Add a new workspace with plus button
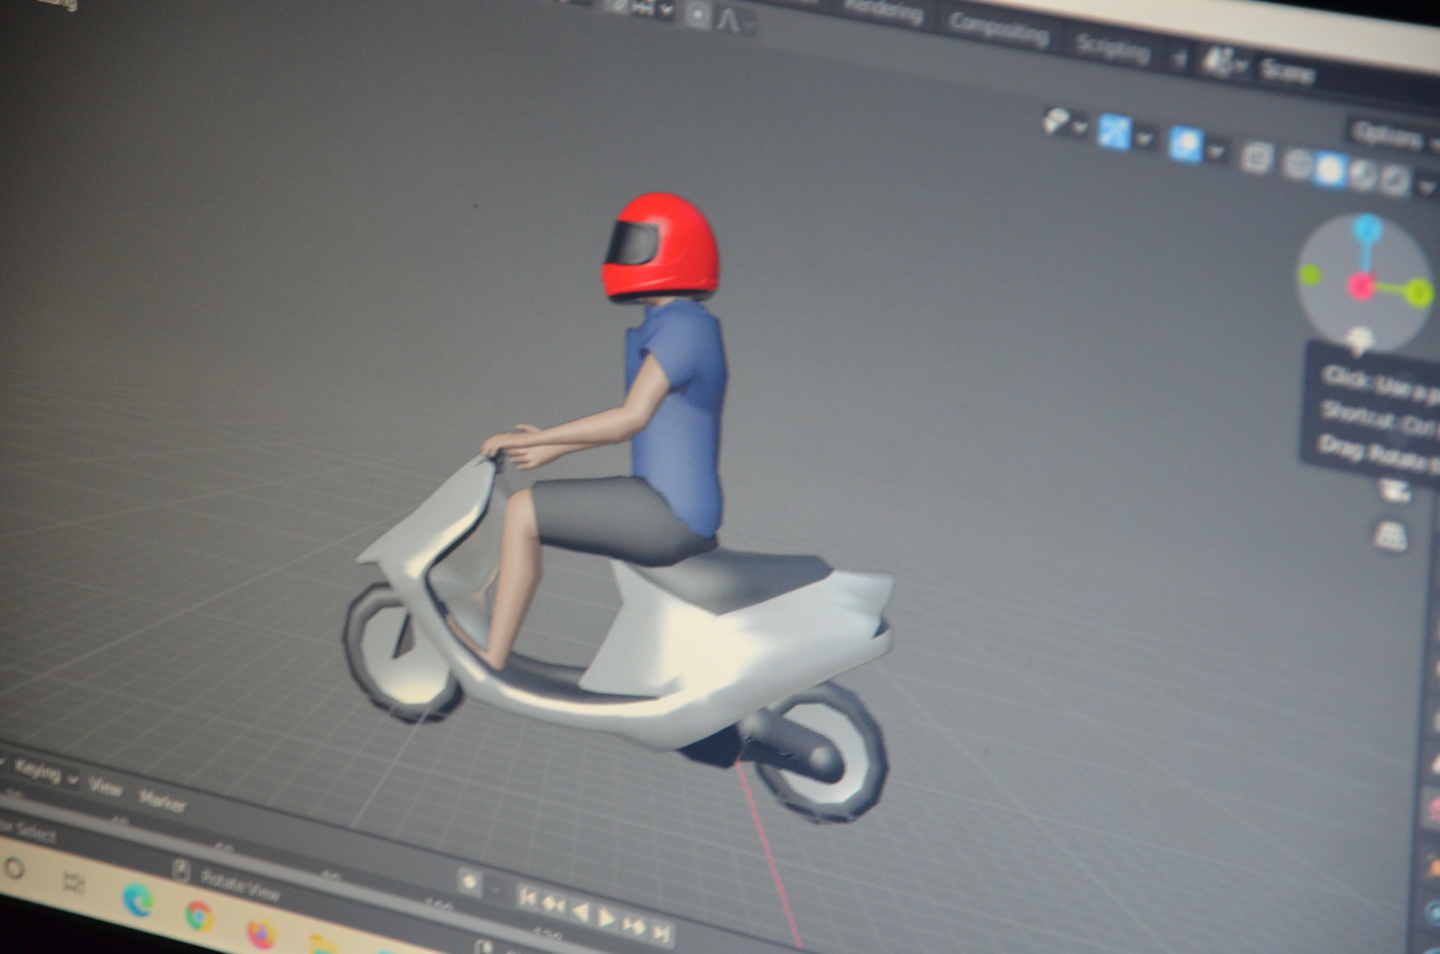The image size is (1440, 954). 1179,60
